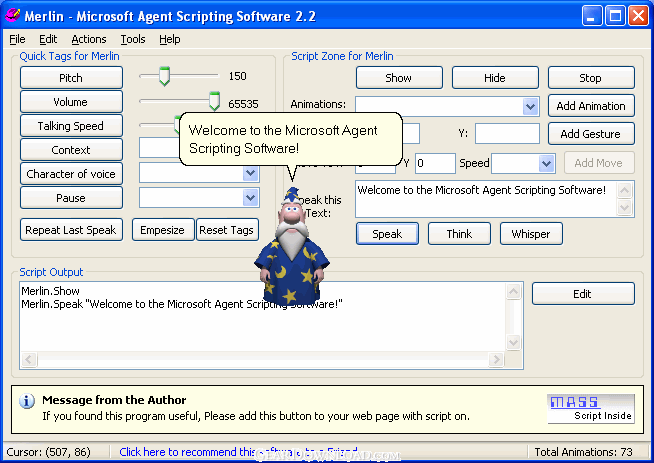Screen dimensions: 654x463
Task: Expand the Pause dropdown
Action: 250,198
